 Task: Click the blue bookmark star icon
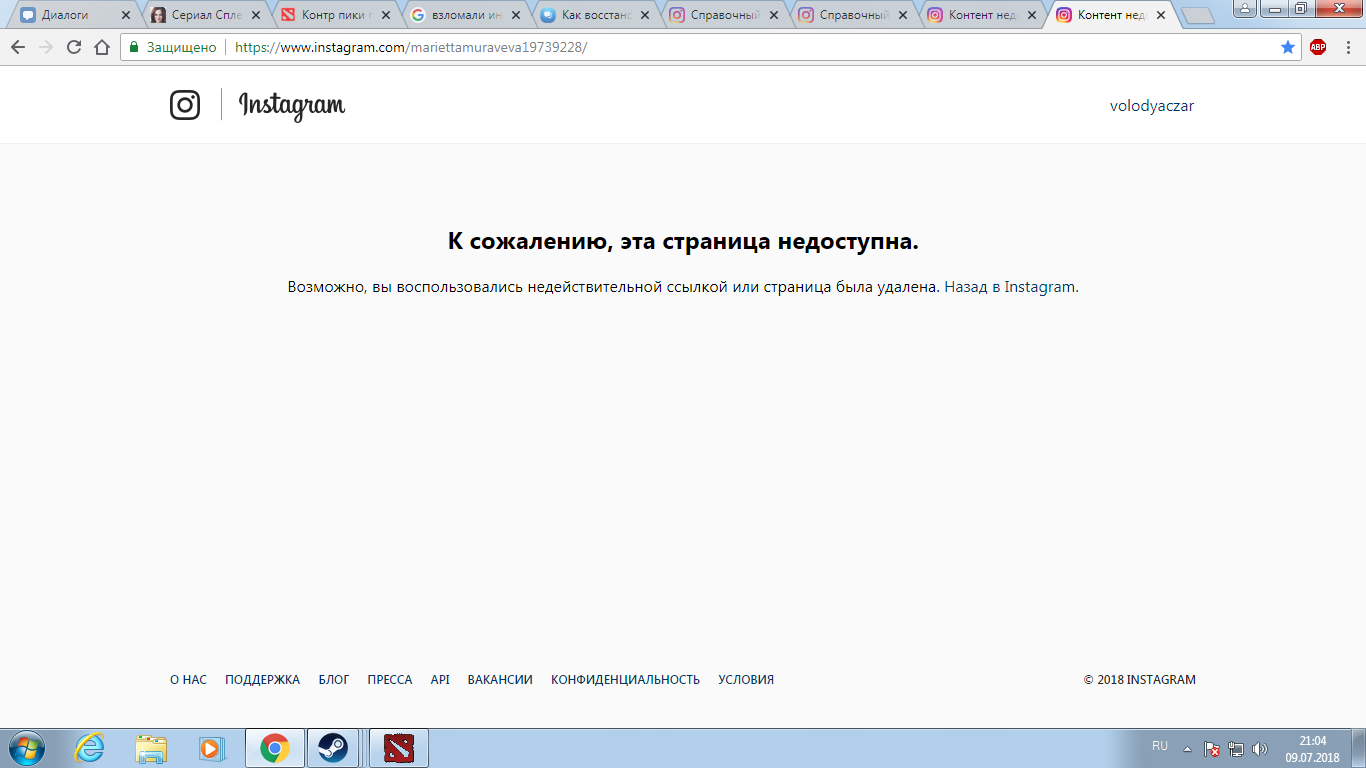tap(1288, 47)
